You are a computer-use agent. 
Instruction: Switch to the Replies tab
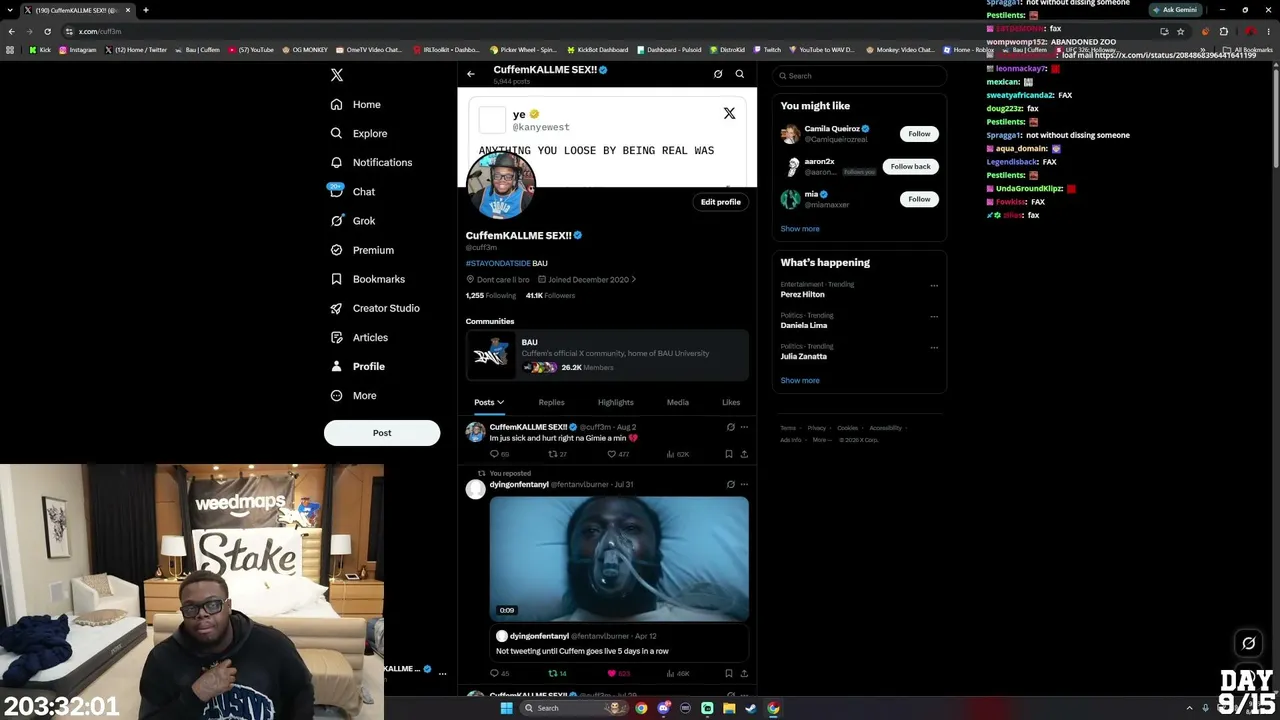point(551,402)
